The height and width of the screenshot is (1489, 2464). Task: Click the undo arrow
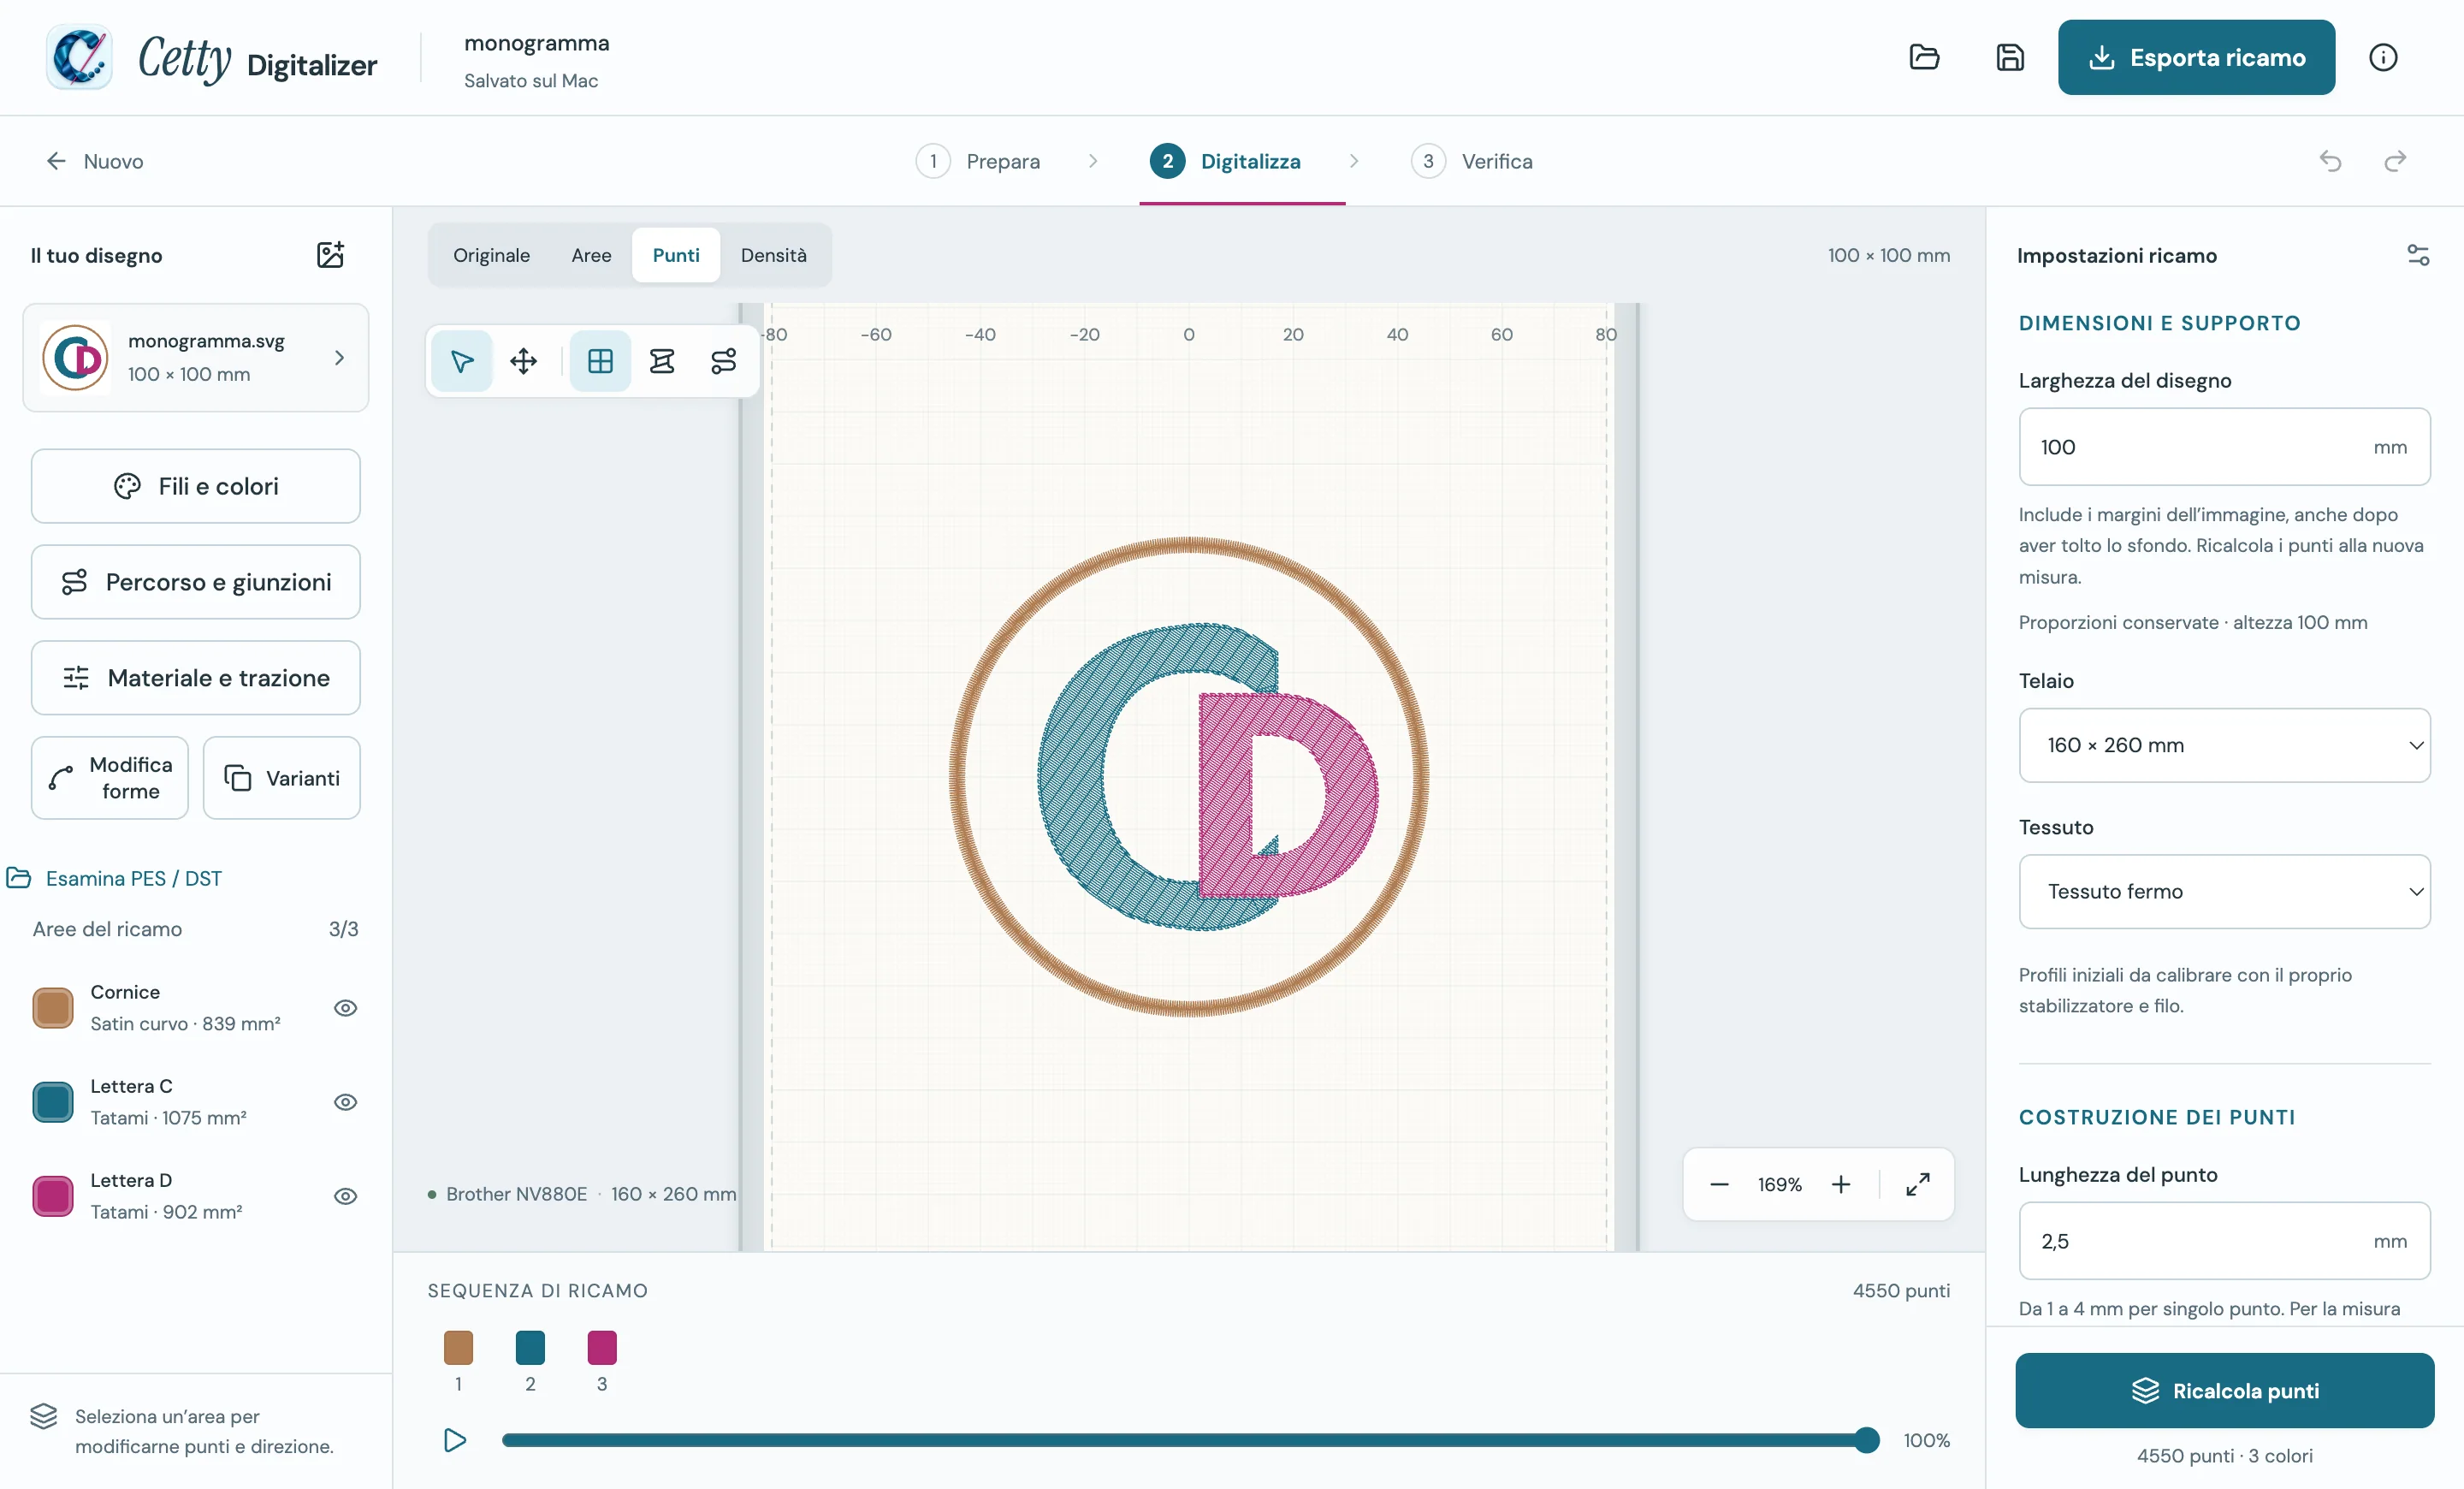[x=2330, y=161]
